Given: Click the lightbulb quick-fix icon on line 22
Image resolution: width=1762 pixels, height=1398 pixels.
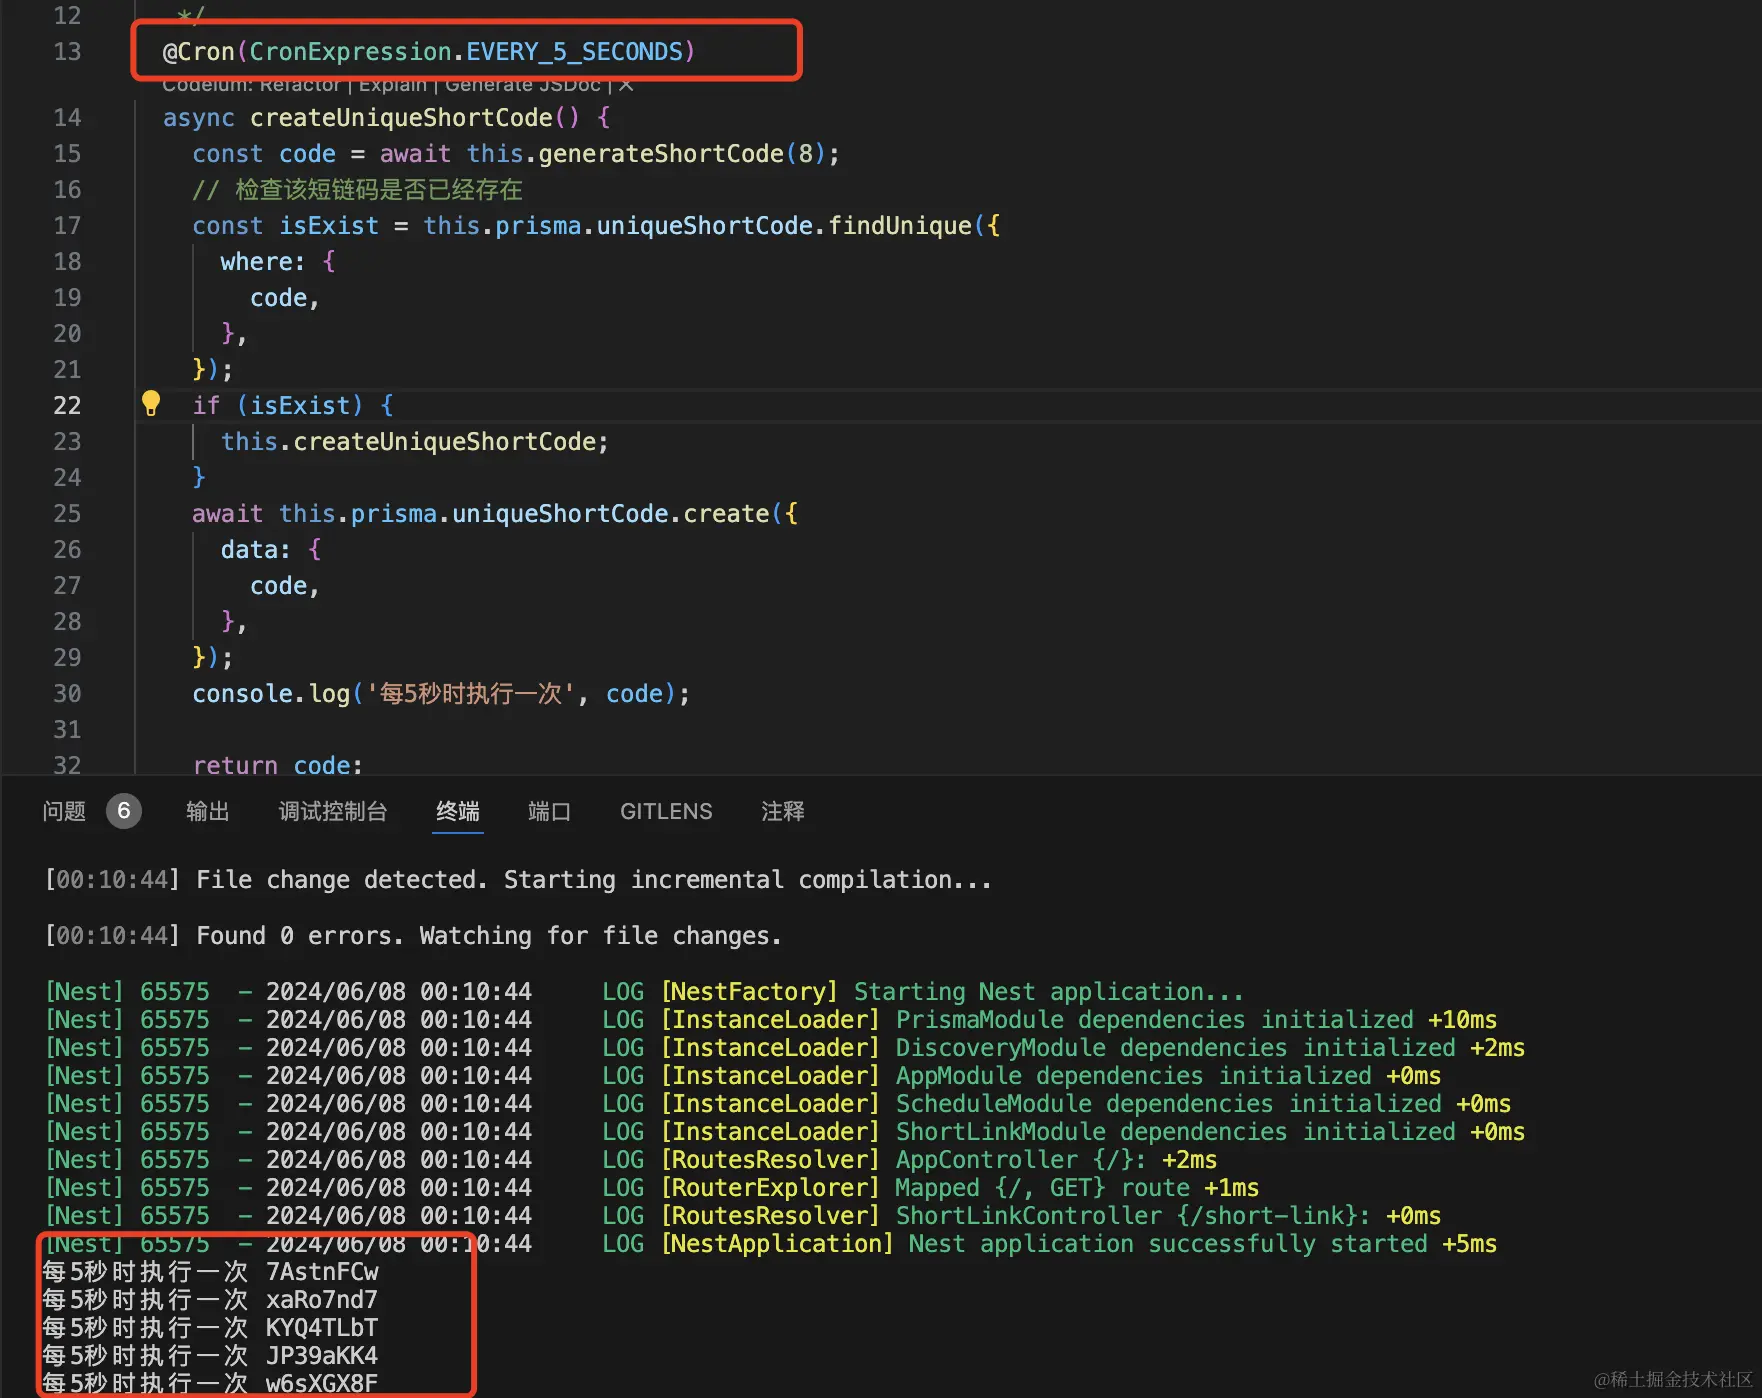Looking at the screenshot, I should pyautogui.click(x=151, y=403).
